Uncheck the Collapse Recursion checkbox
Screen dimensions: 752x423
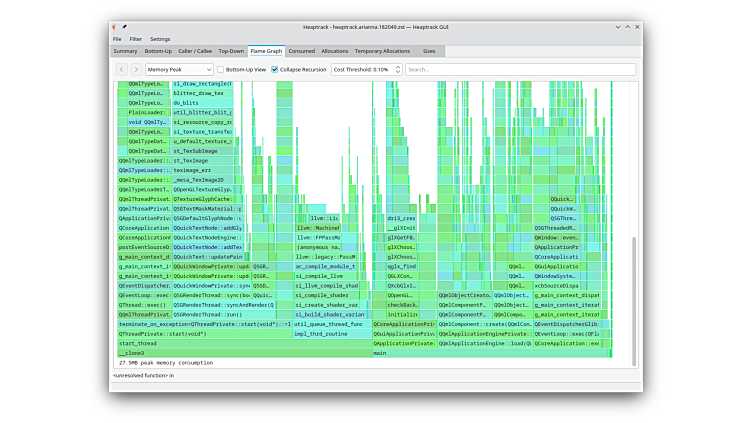275,70
